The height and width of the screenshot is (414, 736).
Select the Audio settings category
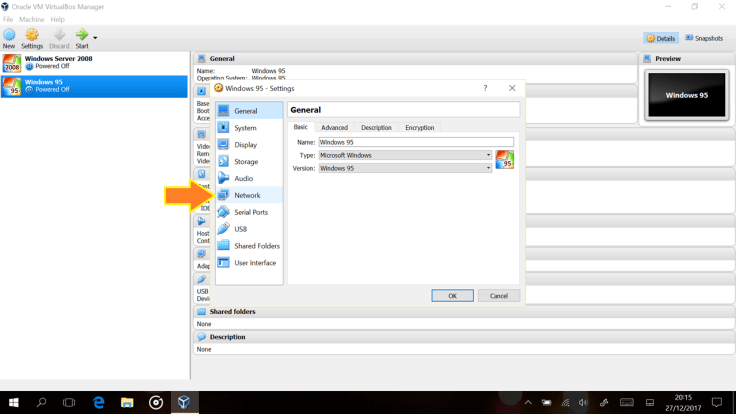(243, 179)
